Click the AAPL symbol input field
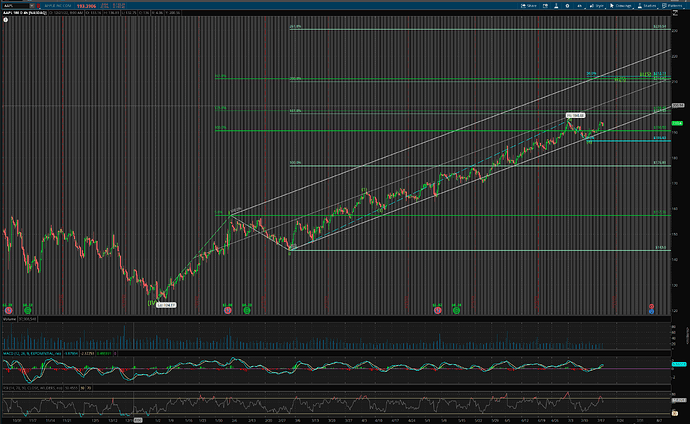Viewport: 690px width, 424px height. (16, 6)
